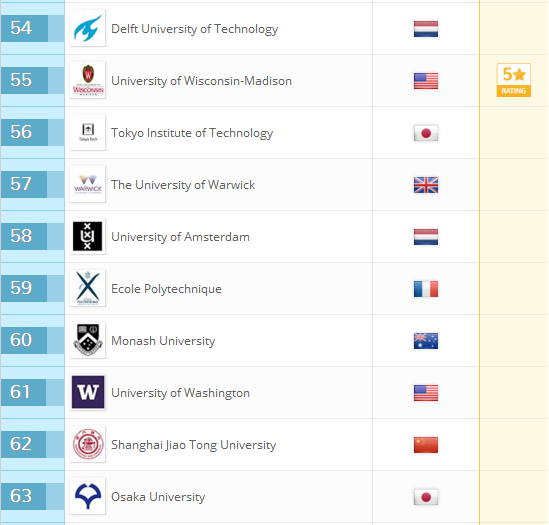Click the French flag beside Ecole Polytechnique
The width and height of the screenshot is (549, 525).
426,289
